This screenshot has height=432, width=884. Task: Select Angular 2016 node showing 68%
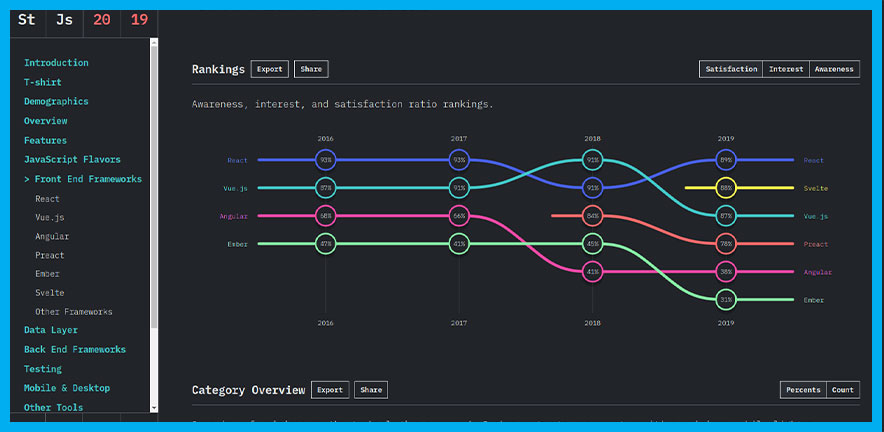tap(325, 215)
